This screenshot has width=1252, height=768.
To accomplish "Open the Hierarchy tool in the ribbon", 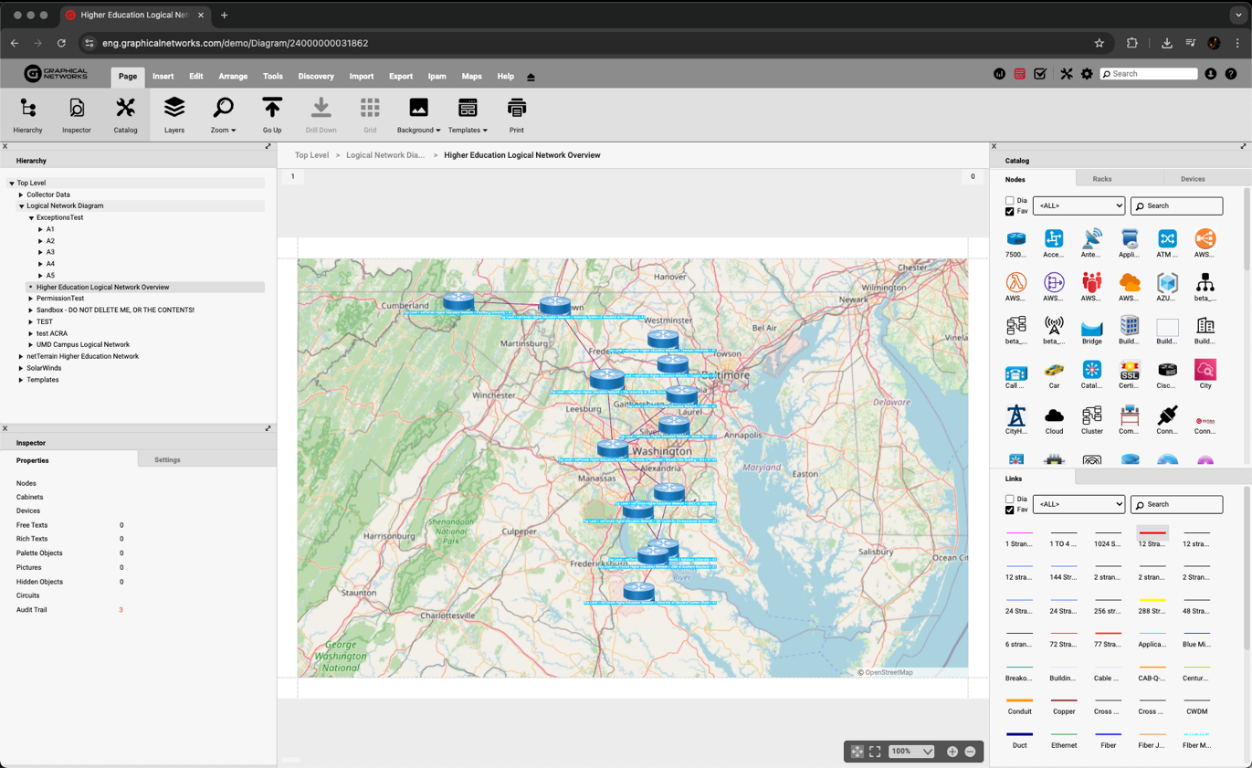I will pyautogui.click(x=28, y=114).
